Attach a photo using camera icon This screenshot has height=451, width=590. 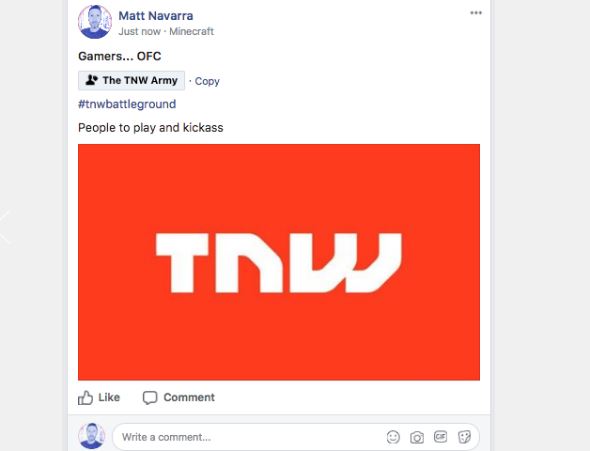(x=417, y=437)
